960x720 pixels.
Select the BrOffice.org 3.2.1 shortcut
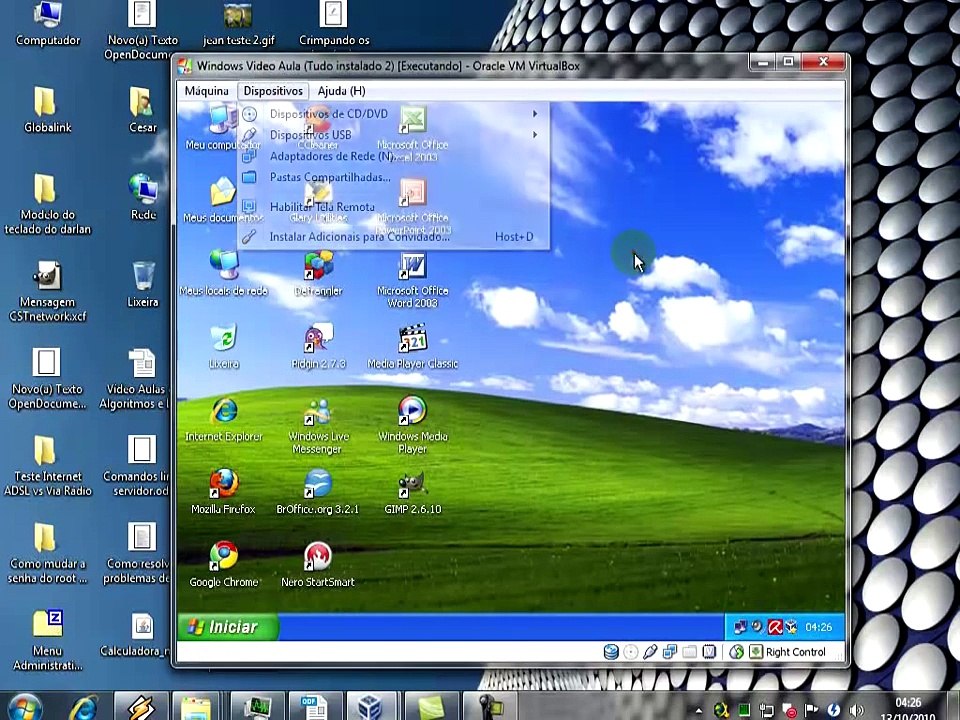(318, 492)
